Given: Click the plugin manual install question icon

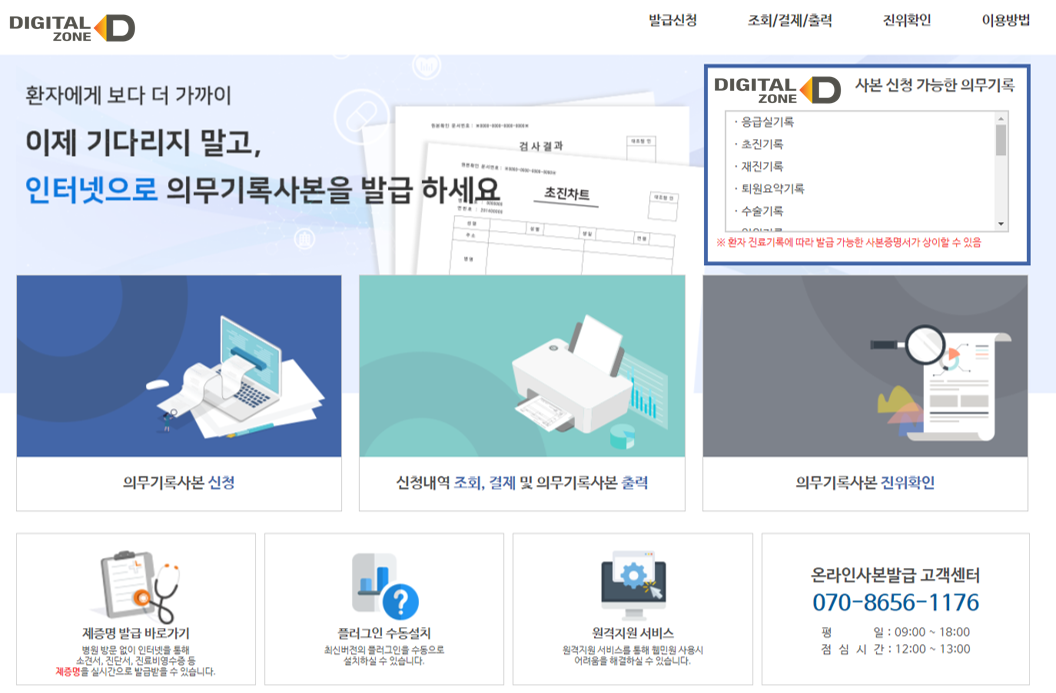Looking at the screenshot, I should pyautogui.click(x=384, y=586).
